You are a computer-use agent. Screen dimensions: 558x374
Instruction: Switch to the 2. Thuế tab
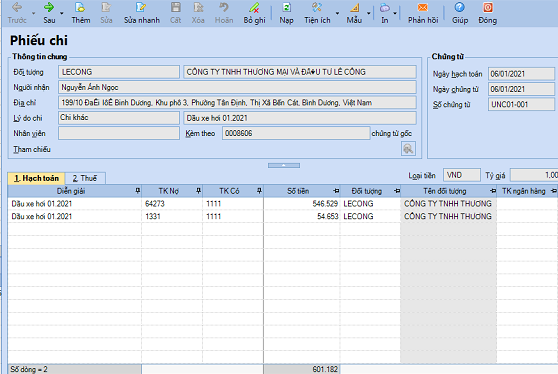click(85, 178)
